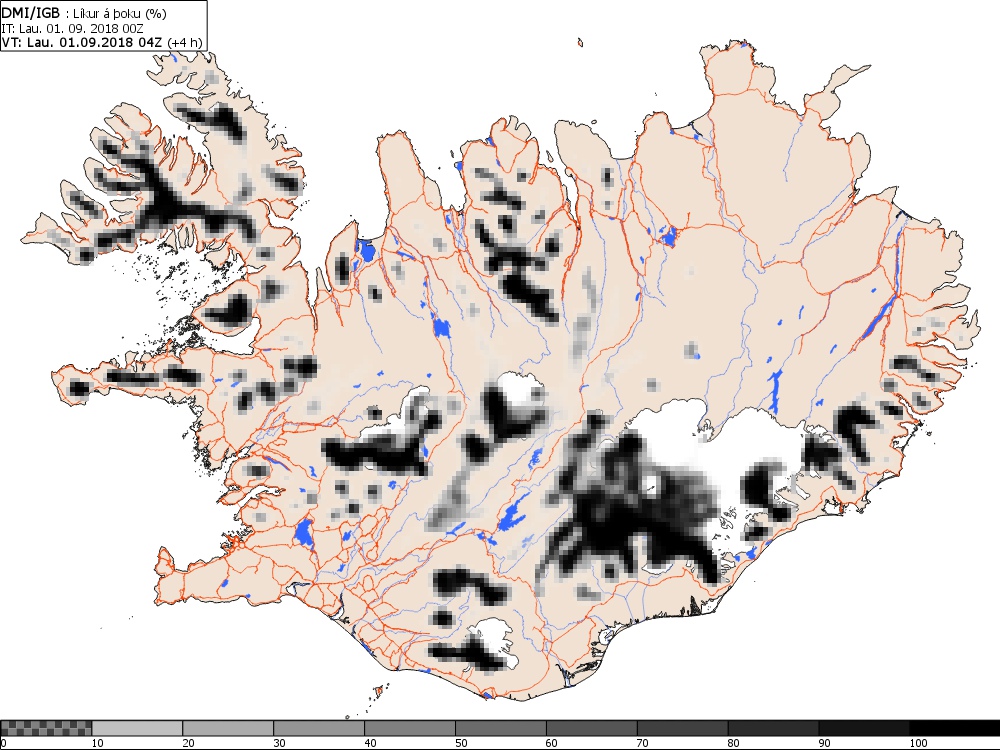
Task: Click the legend label '50'
Action: [461, 743]
